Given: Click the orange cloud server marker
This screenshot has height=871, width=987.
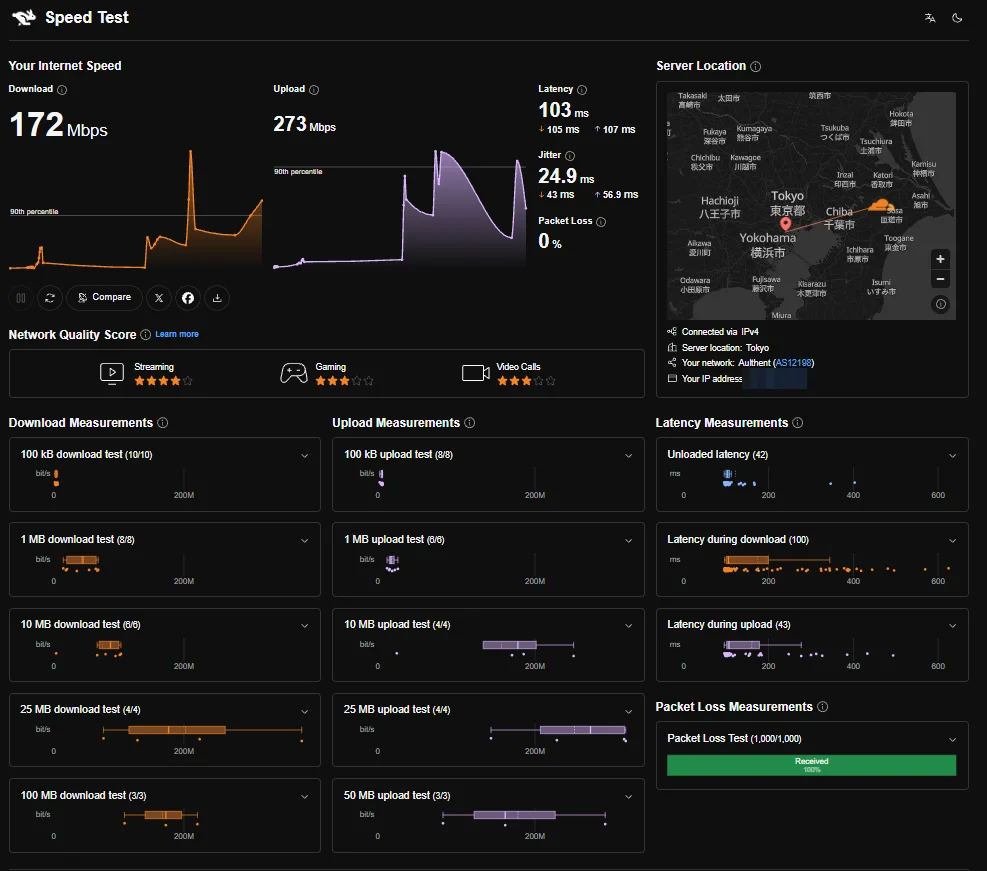Looking at the screenshot, I should click(881, 205).
